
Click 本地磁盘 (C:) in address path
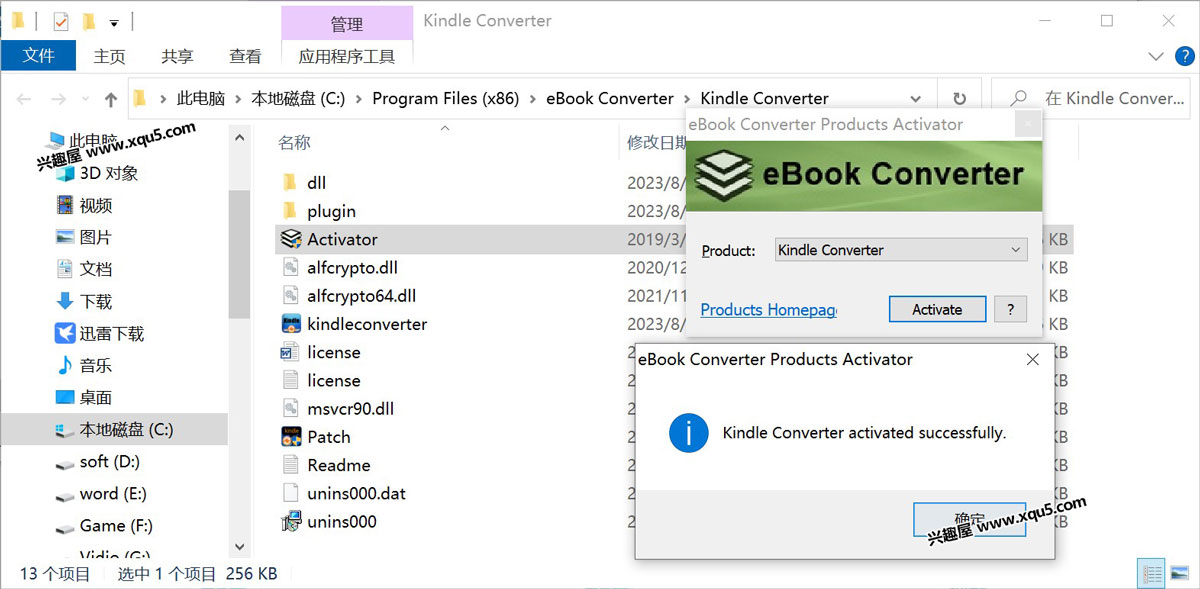[x=298, y=99]
